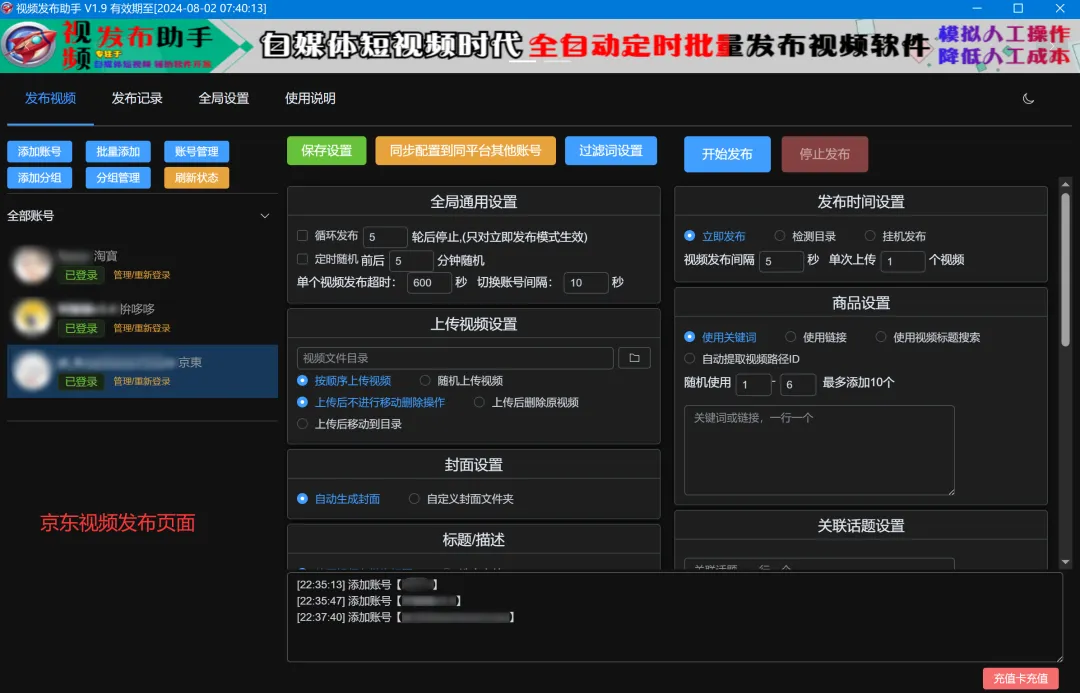The width and height of the screenshot is (1080, 693).
Task: Open 使用说明 tab
Action: point(310,99)
